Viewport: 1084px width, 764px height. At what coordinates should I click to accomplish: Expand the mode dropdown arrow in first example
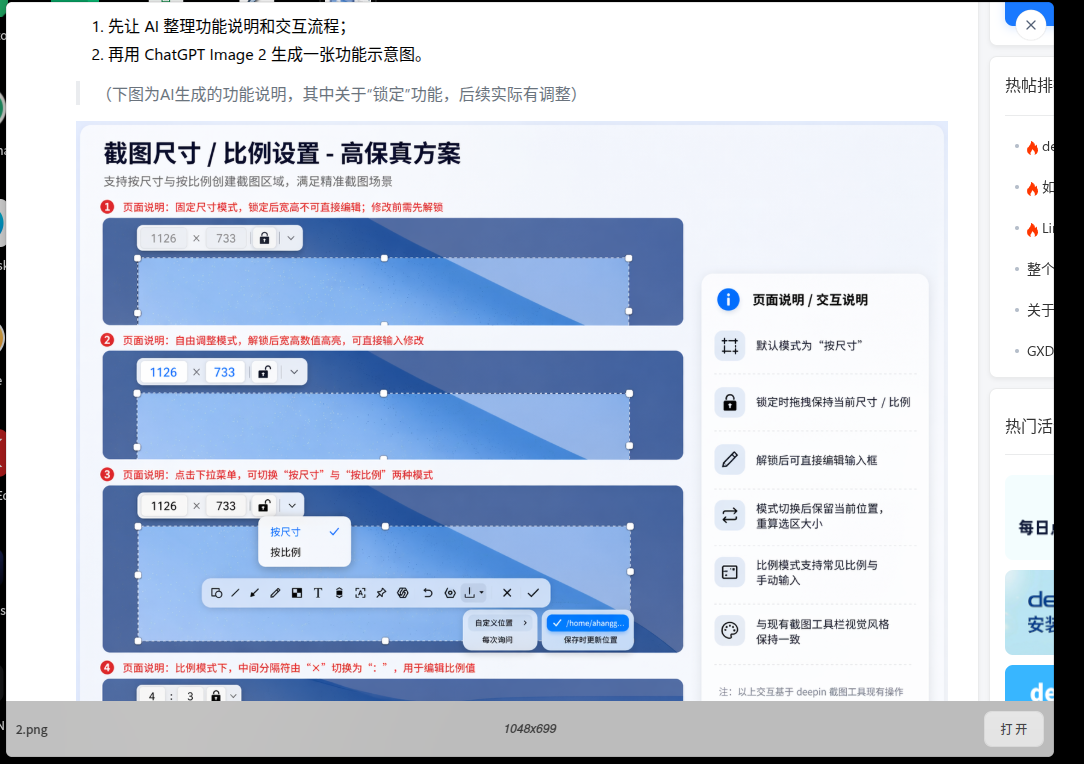[291, 239]
